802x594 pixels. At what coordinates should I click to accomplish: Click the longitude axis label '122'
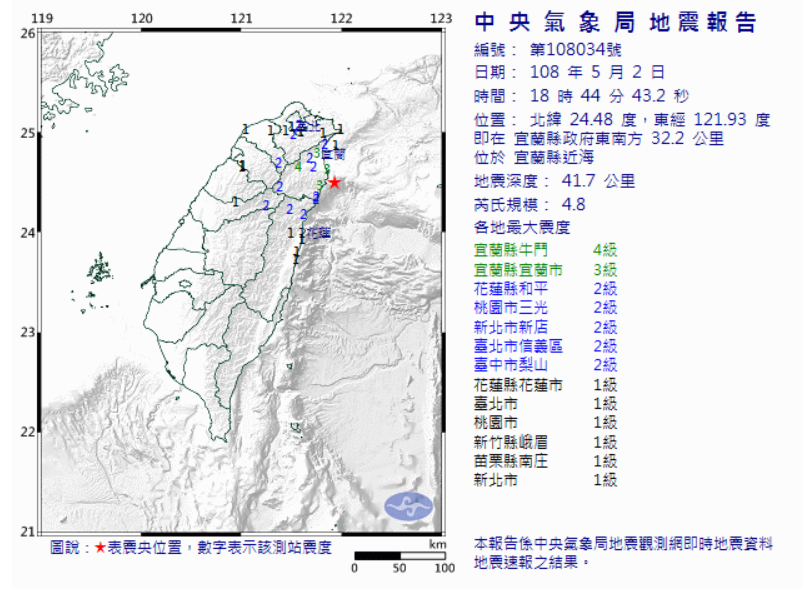(x=341, y=19)
